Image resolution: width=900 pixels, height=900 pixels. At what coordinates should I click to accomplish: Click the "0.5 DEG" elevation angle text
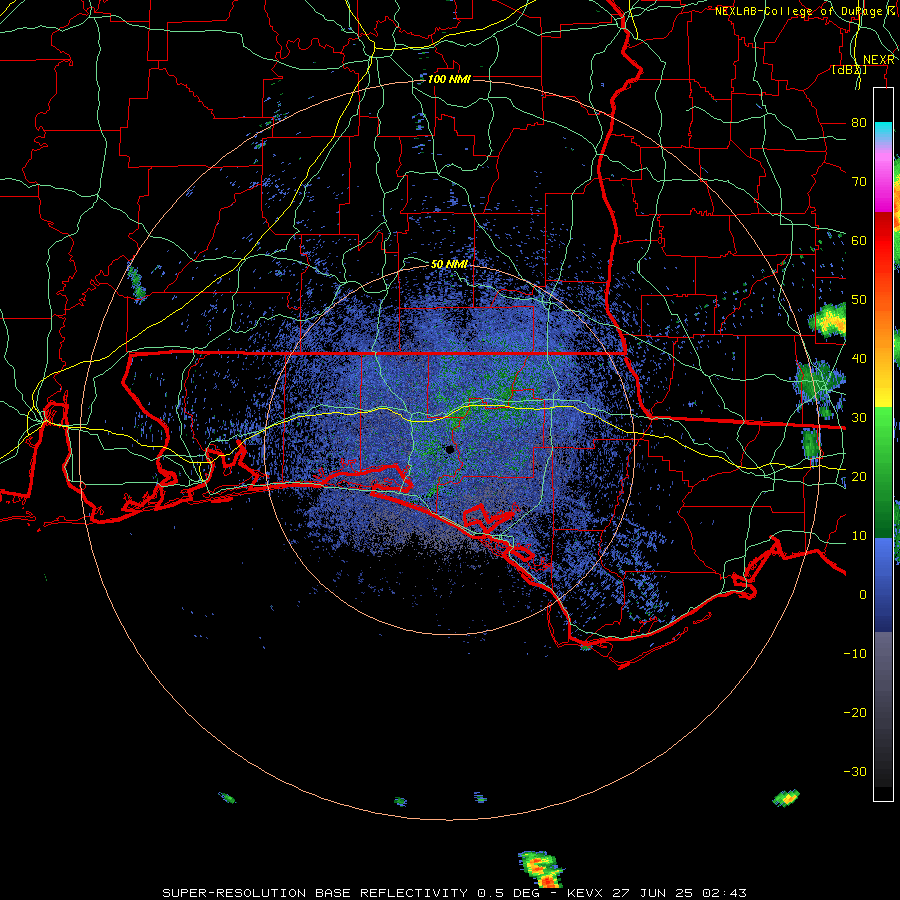tap(507, 893)
